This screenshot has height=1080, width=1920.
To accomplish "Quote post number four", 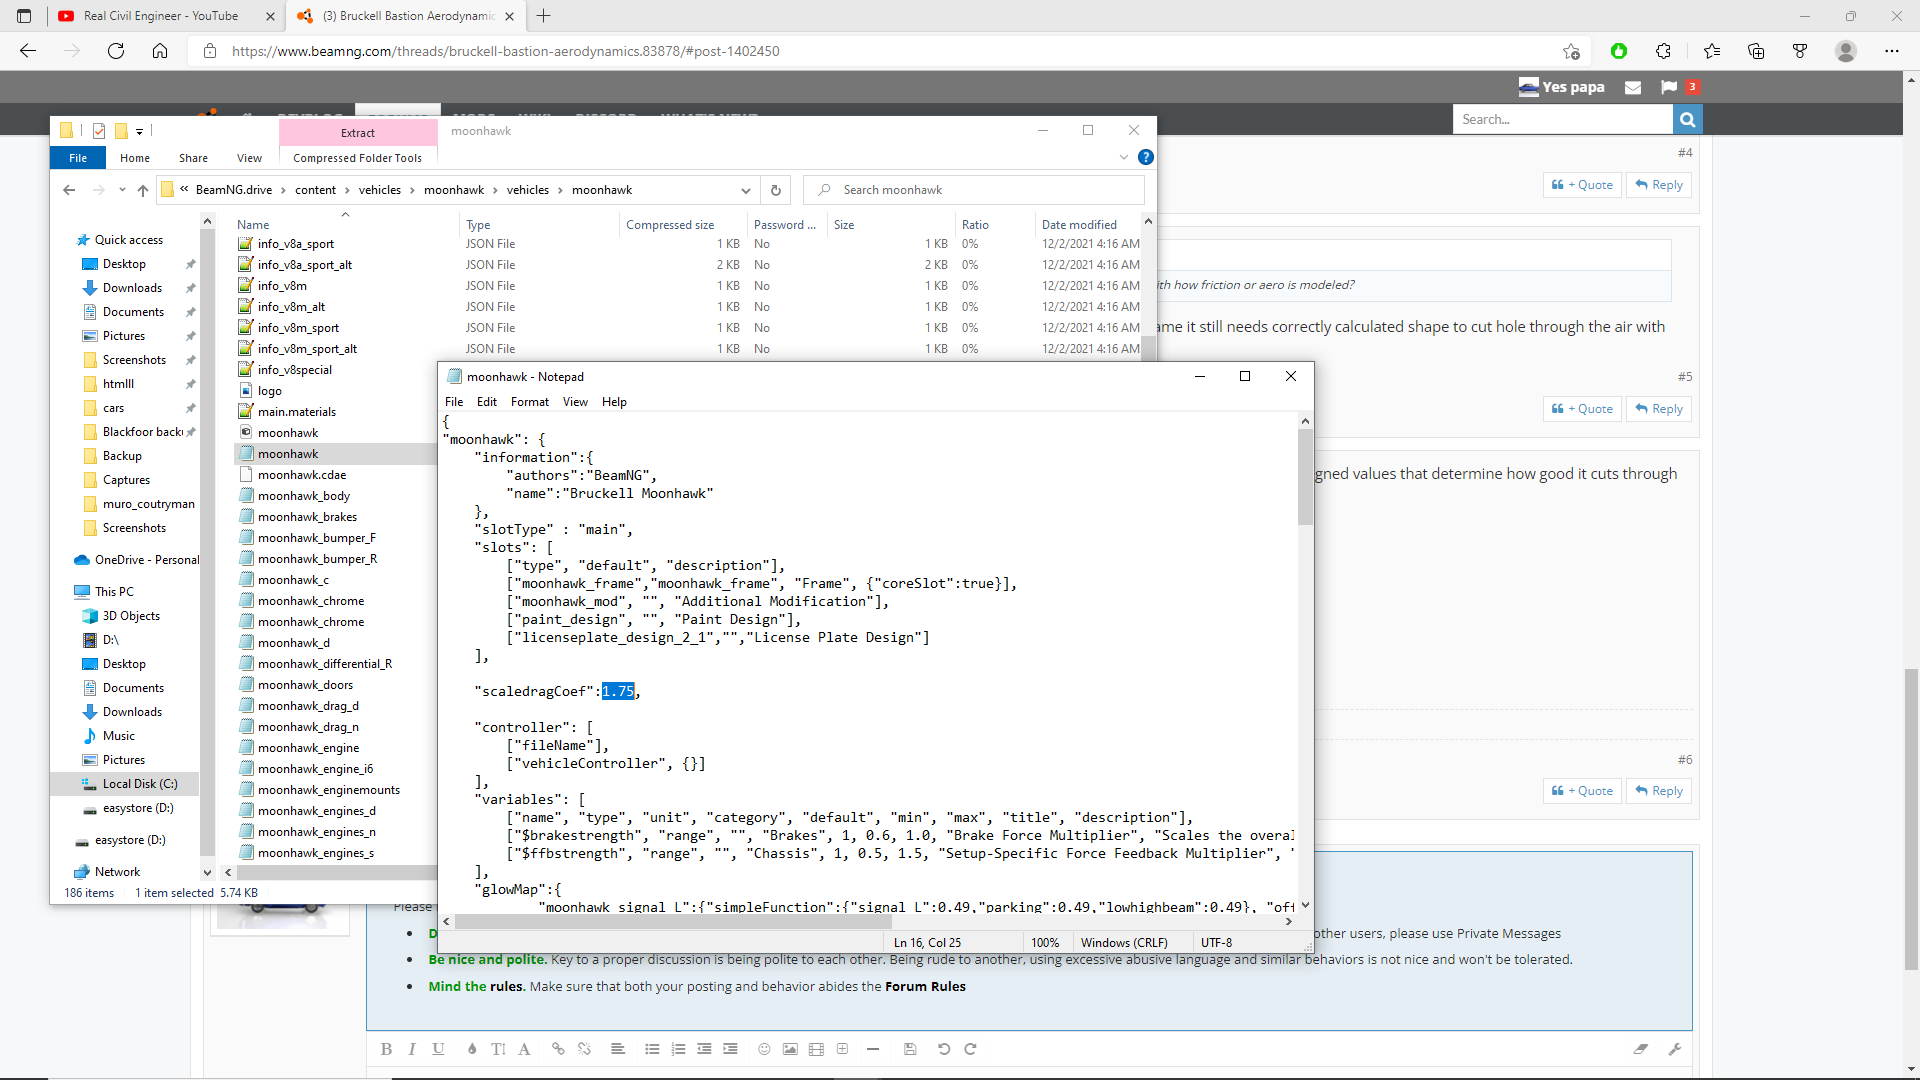I will tap(1582, 185).
